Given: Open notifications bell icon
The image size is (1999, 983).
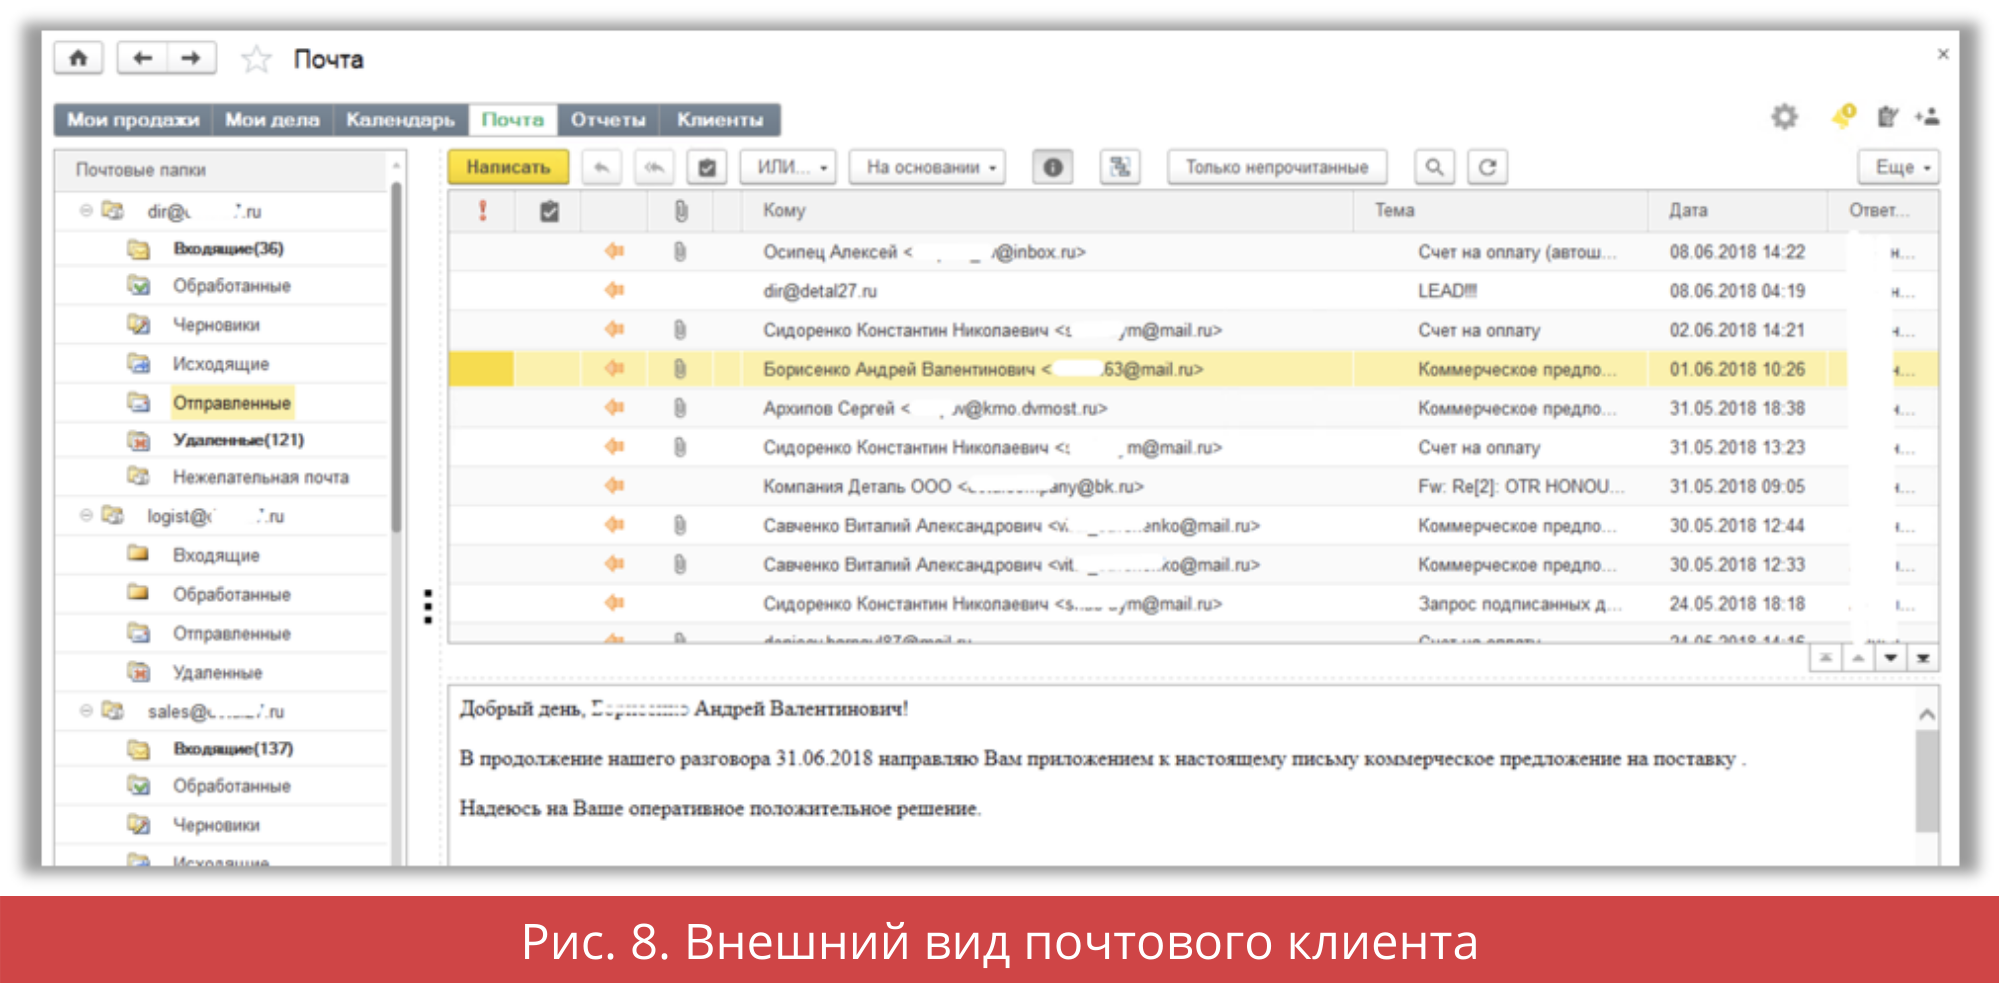Looking at the screenshot, I should pyautogui.click(x=1844, y=116).
